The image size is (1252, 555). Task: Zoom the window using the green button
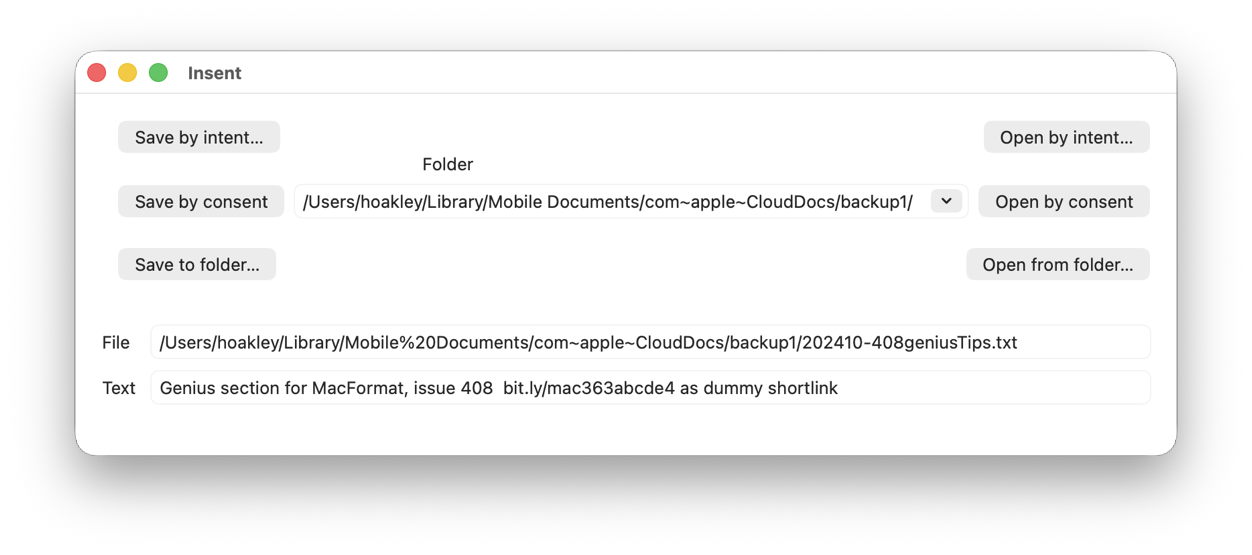(x=158, y=73)
